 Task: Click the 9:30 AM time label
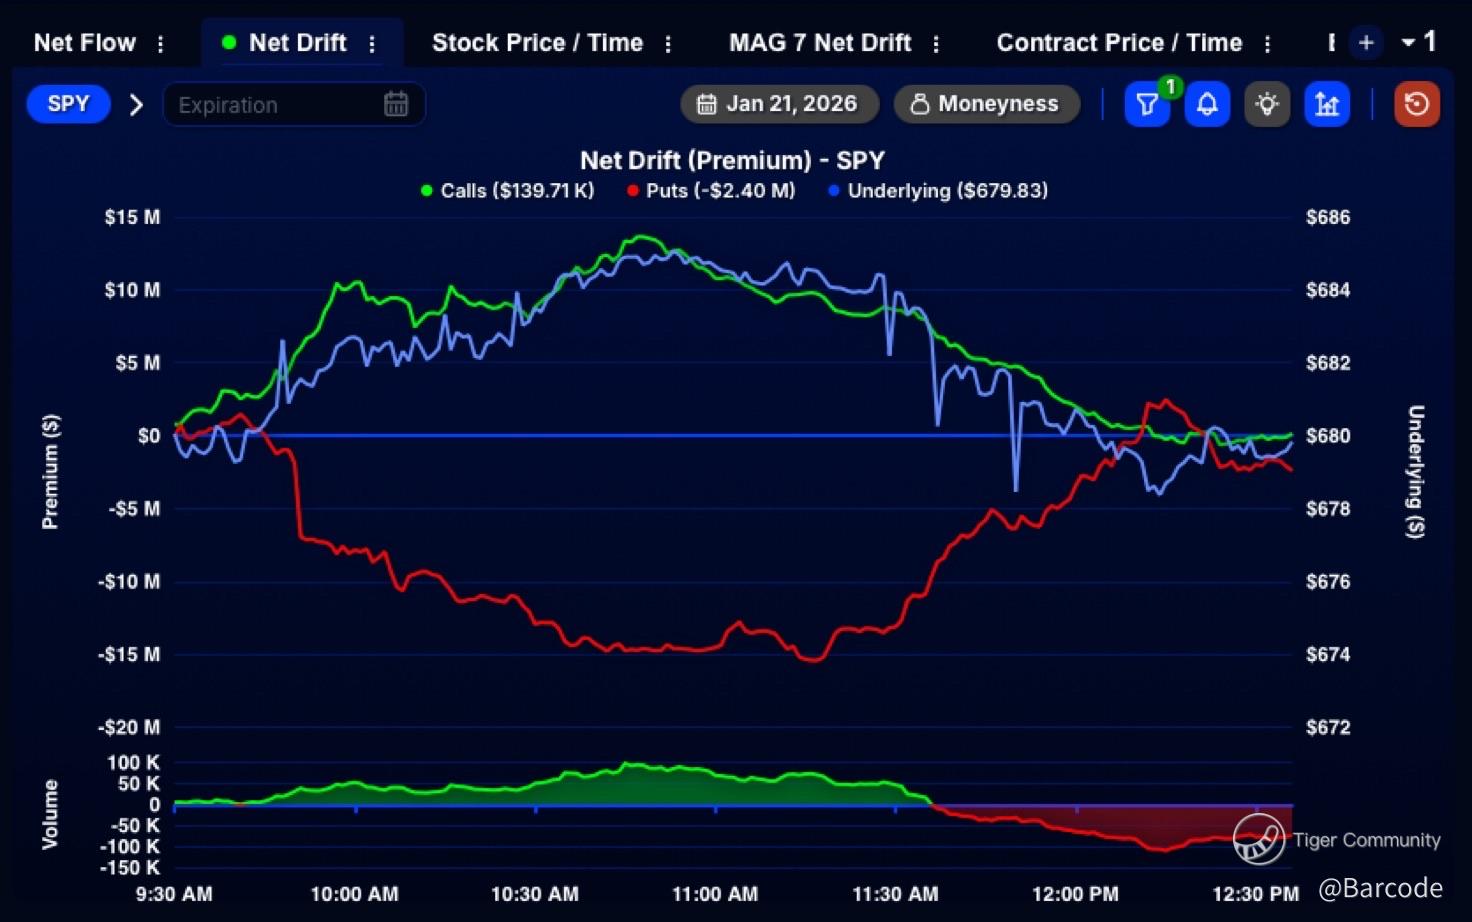coord(174,894)
